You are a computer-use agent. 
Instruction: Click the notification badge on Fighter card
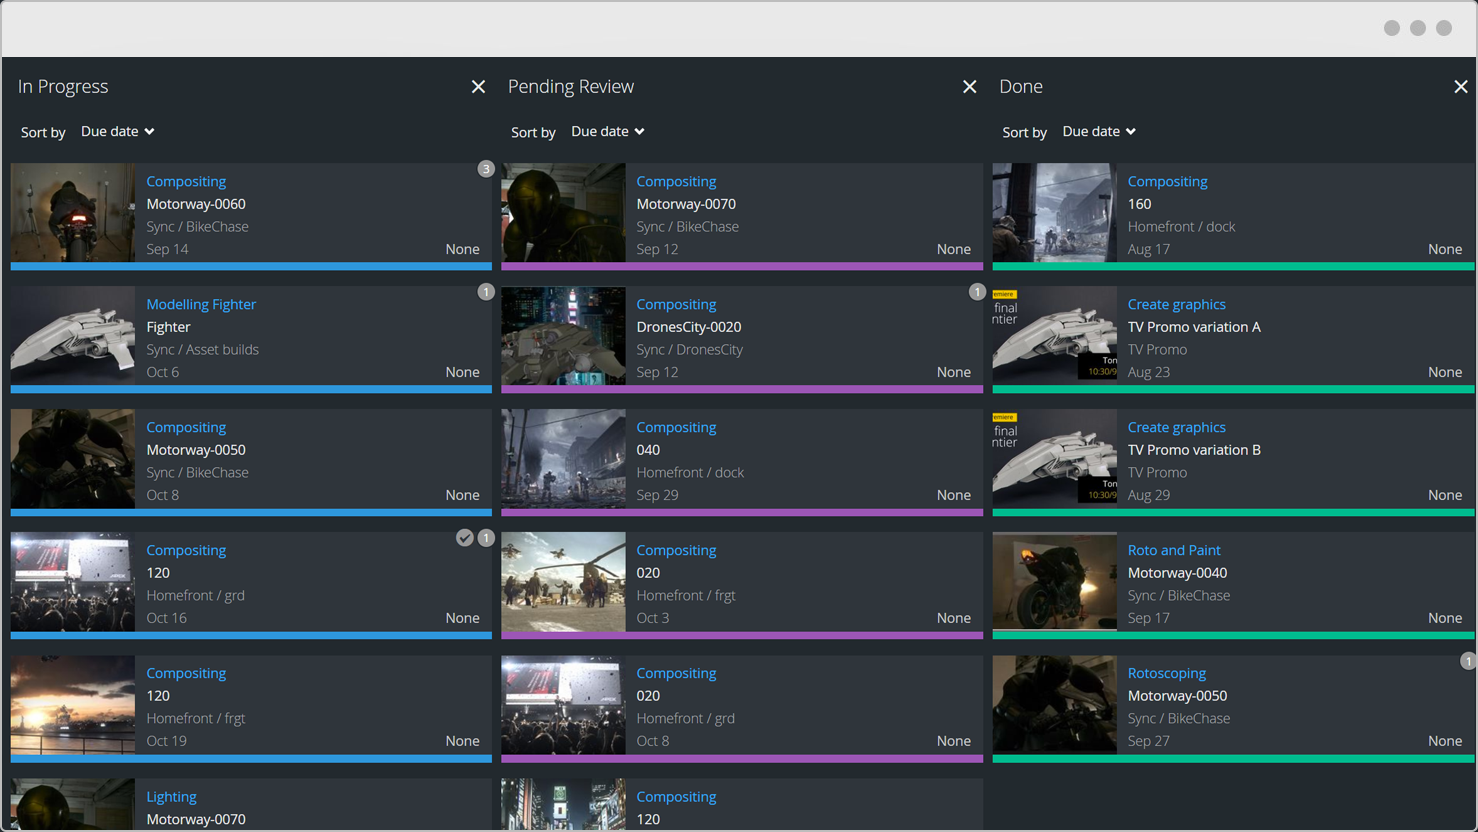tap(486, 292)
